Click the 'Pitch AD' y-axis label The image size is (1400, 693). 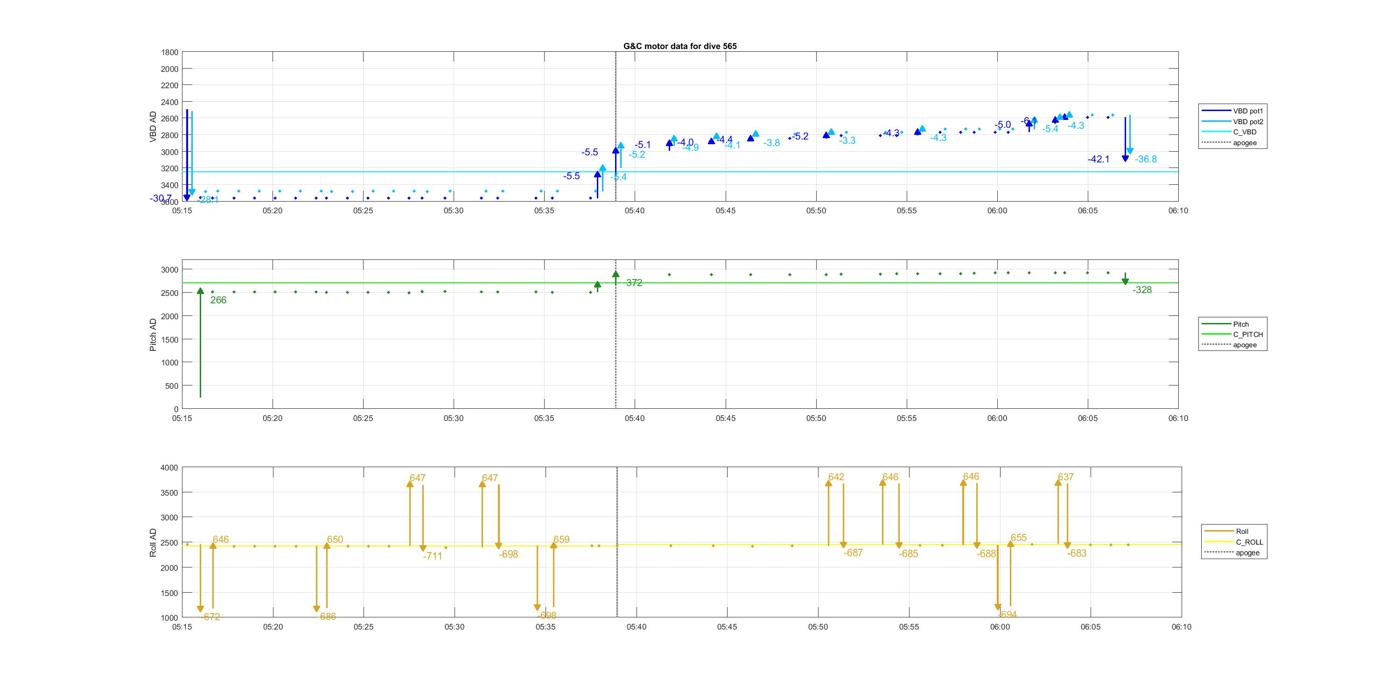(154, 334)
